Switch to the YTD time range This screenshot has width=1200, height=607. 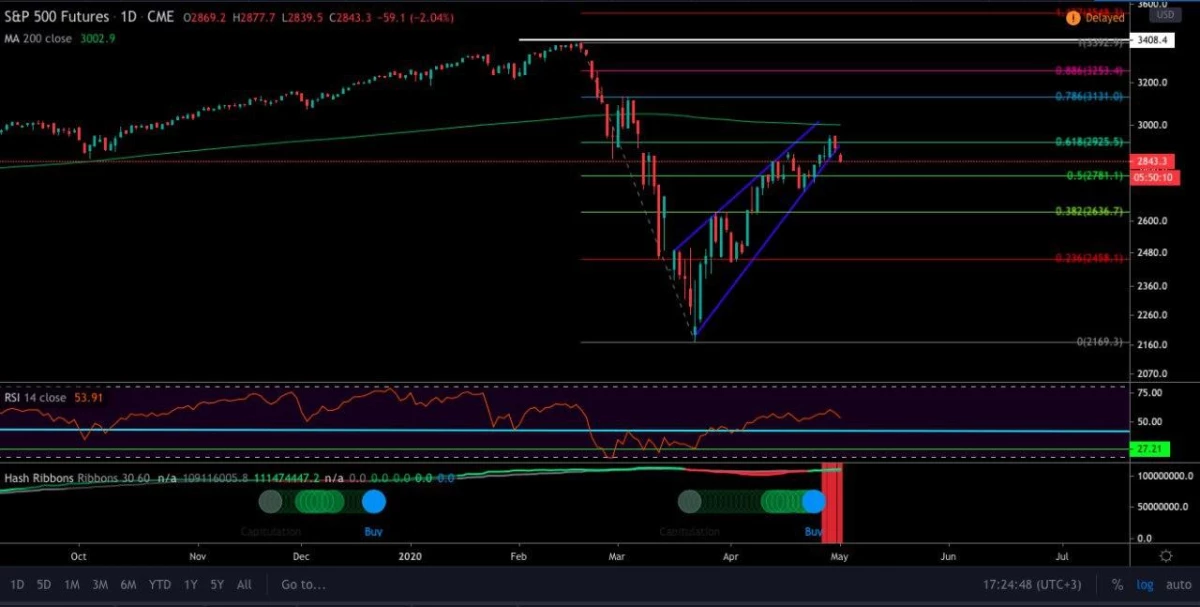[x=159, y=584]
